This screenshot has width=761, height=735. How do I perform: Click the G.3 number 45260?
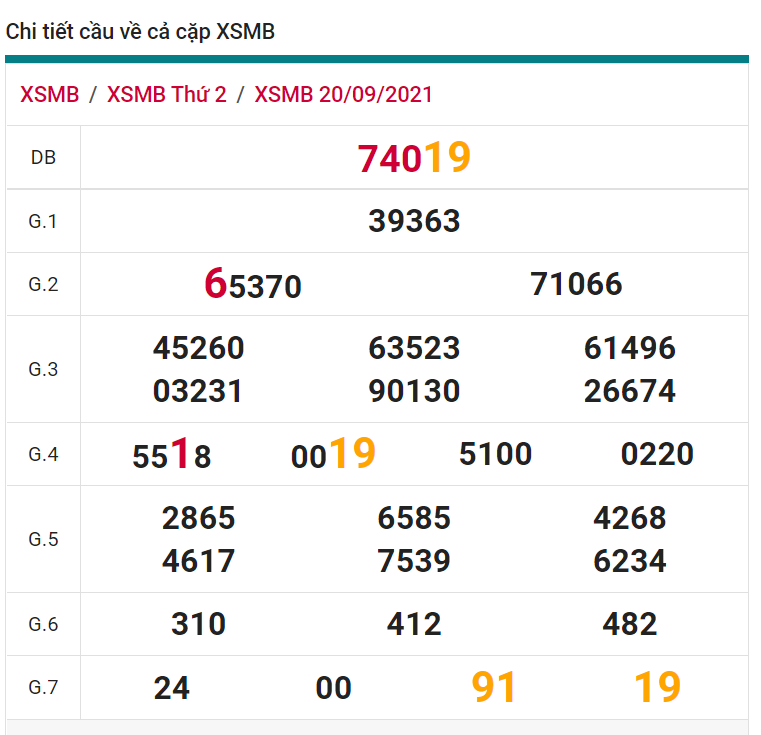coord(198,348)
